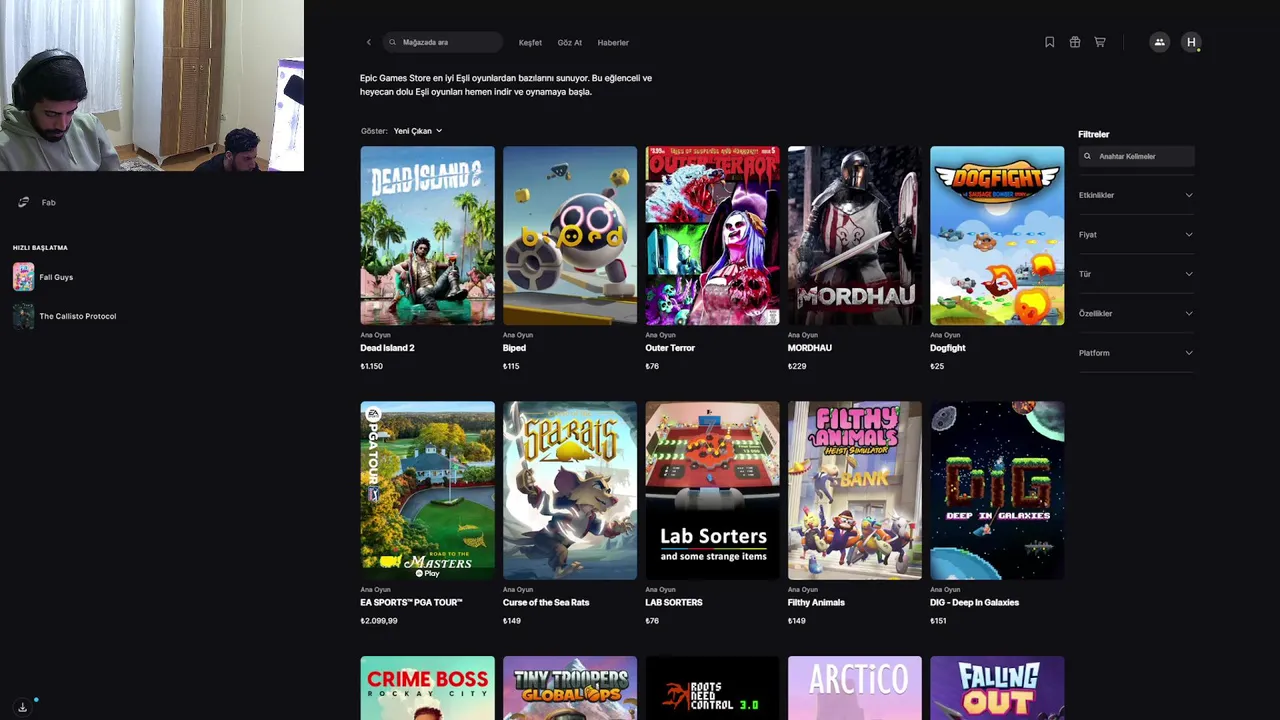The image size is (1280, 720).
Task: Open the gift icon in header
Action: (1075, 42)
